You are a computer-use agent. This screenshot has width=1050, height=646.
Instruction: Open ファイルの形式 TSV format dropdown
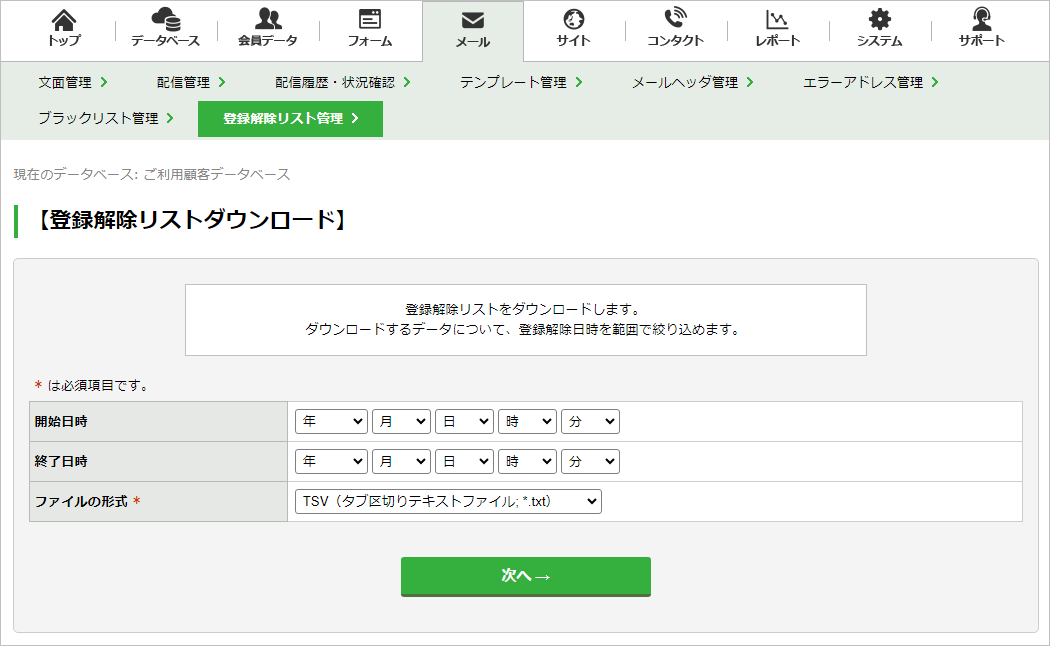[448, 501]
